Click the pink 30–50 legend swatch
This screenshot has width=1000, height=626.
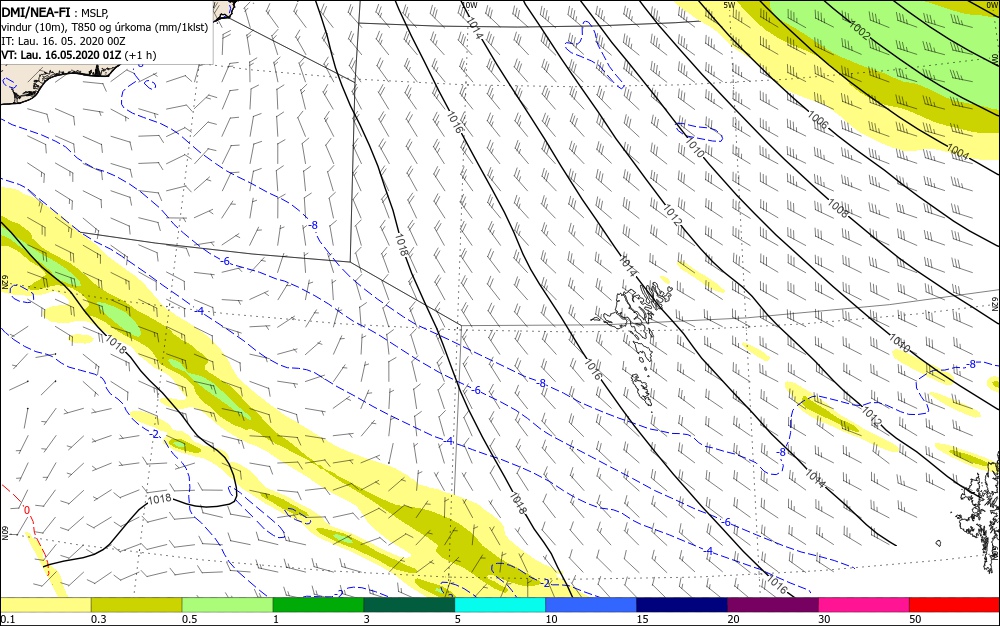(x=864, y=605)
